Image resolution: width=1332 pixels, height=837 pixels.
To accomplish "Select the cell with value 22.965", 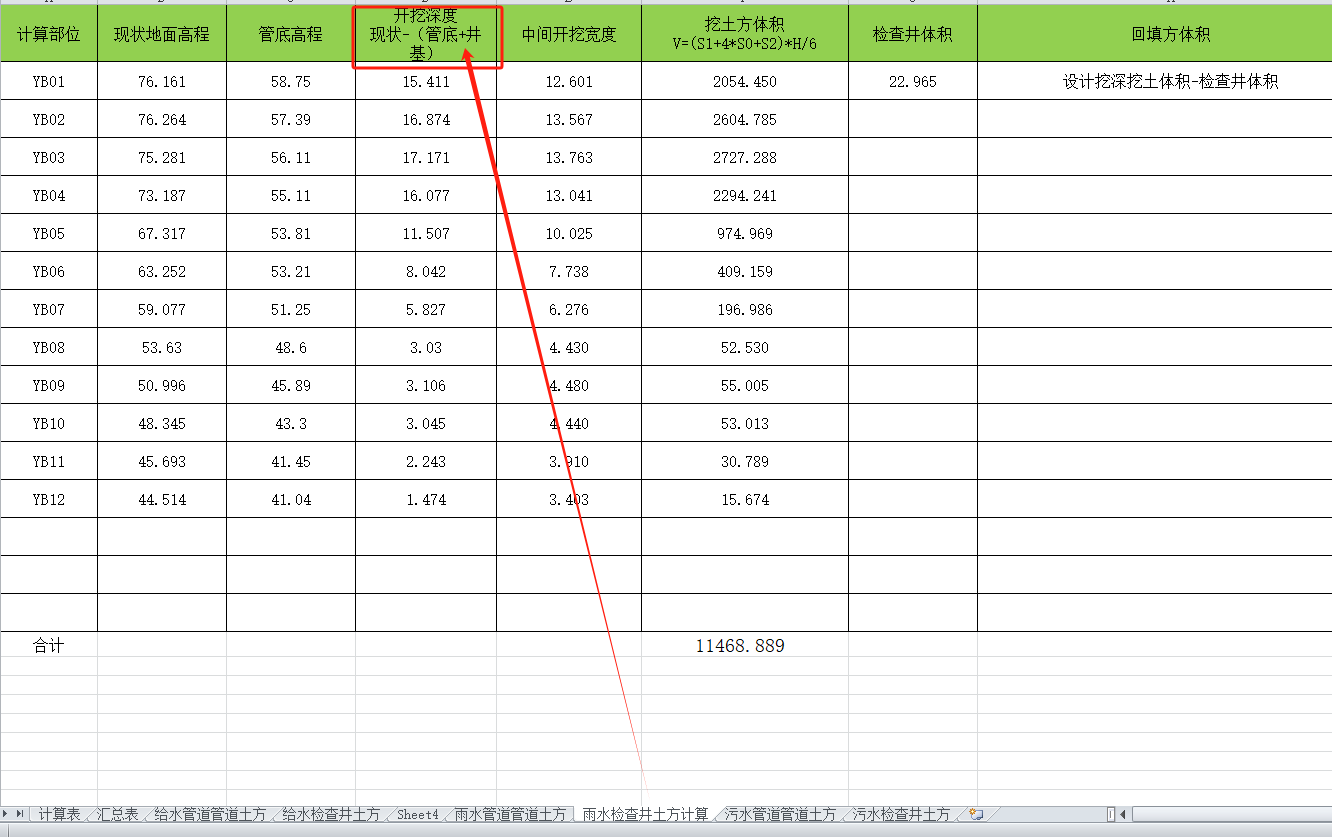I will coord(913,81).
